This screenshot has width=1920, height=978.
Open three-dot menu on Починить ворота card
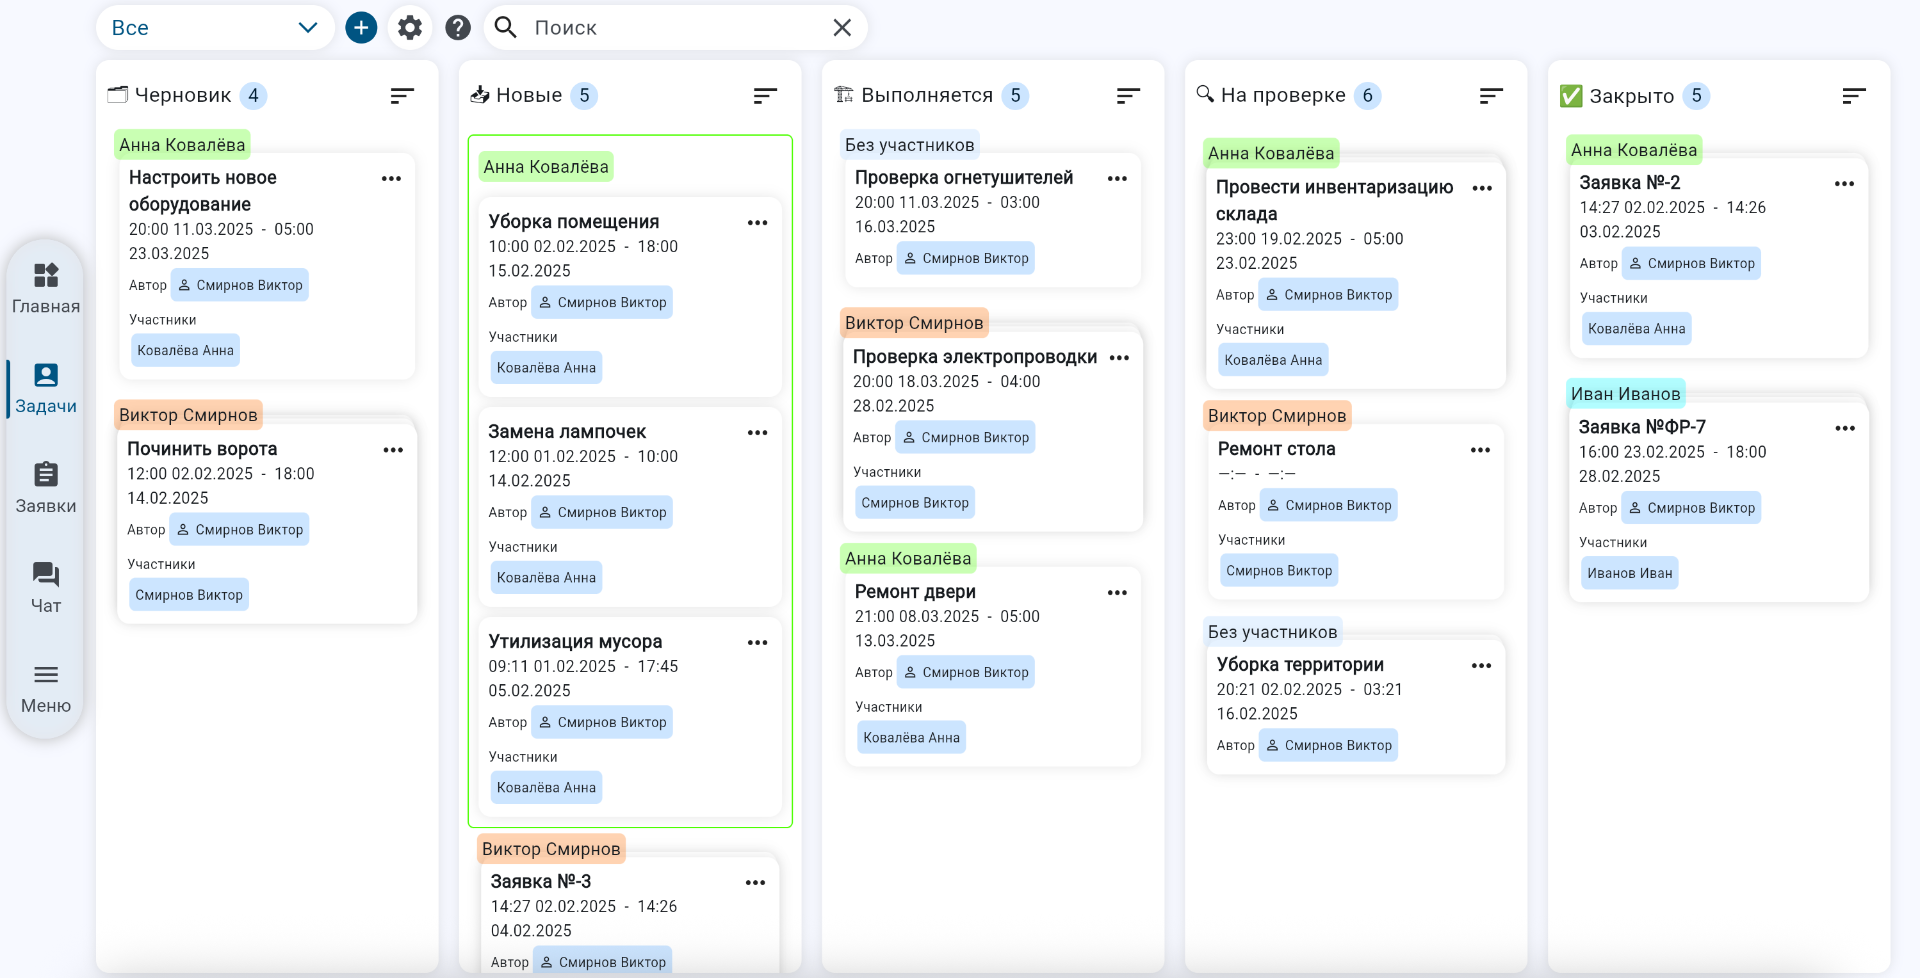(x=393, y=450)
